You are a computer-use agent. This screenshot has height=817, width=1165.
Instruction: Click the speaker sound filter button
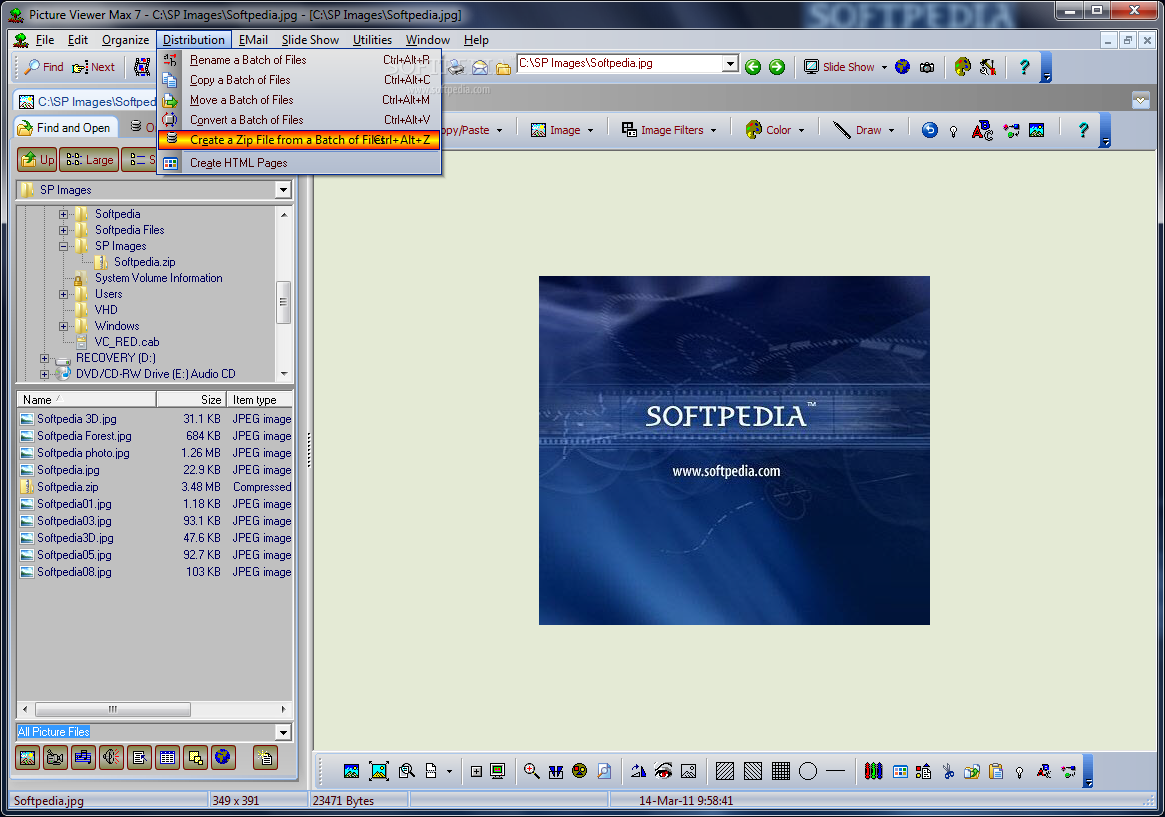click(x=111, y=758)
